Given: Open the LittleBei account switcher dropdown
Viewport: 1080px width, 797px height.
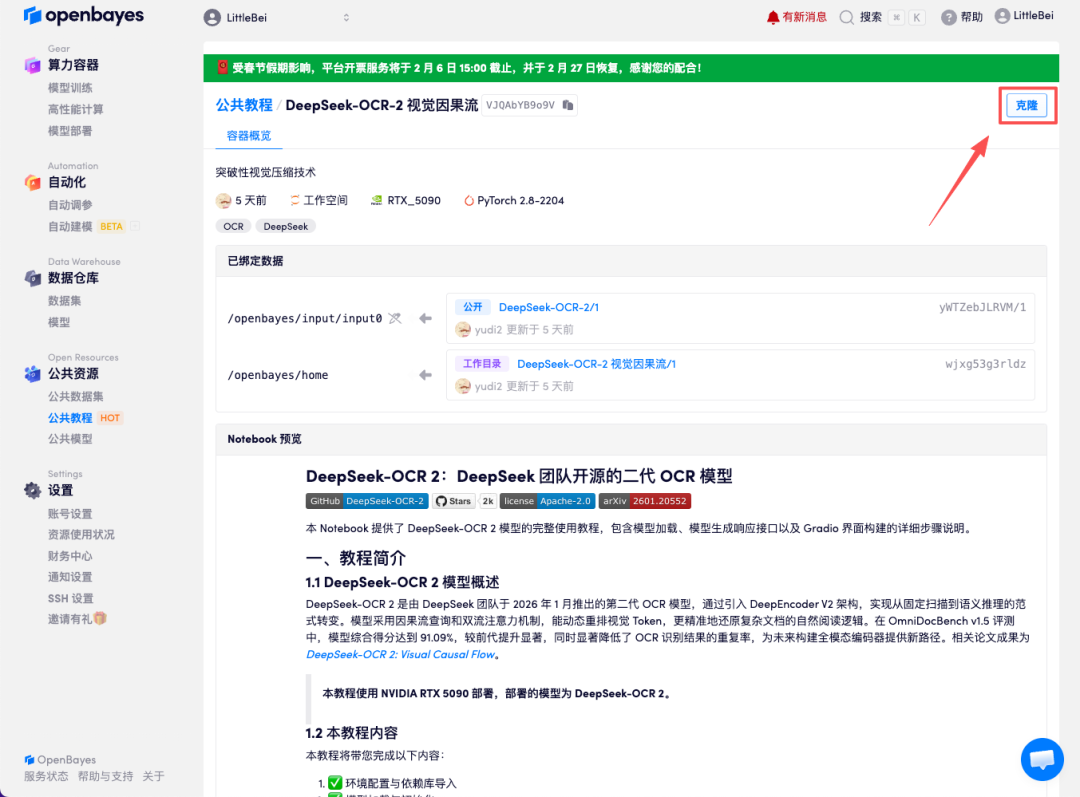Looking at the screenshot, I should [x=278, y=18].
